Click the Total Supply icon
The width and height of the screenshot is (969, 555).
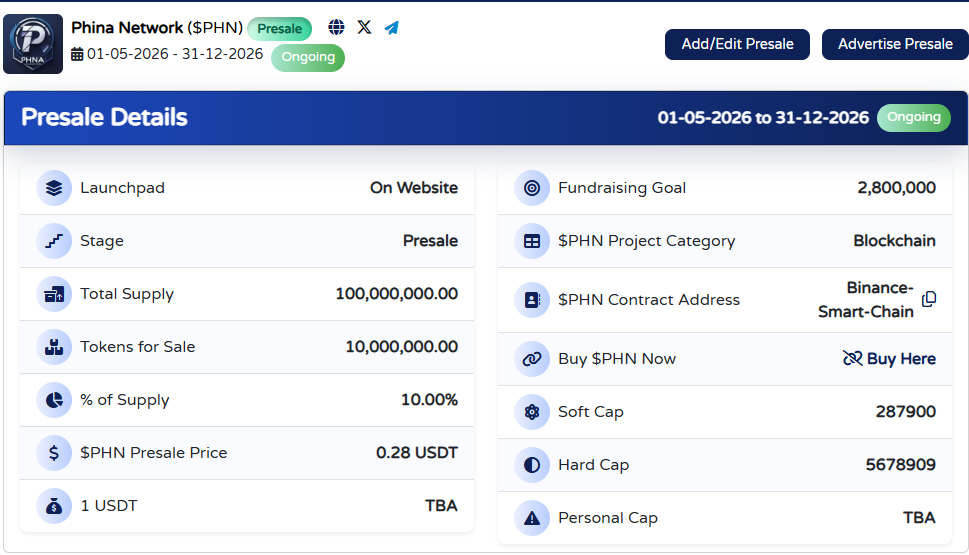coord(54,294)
